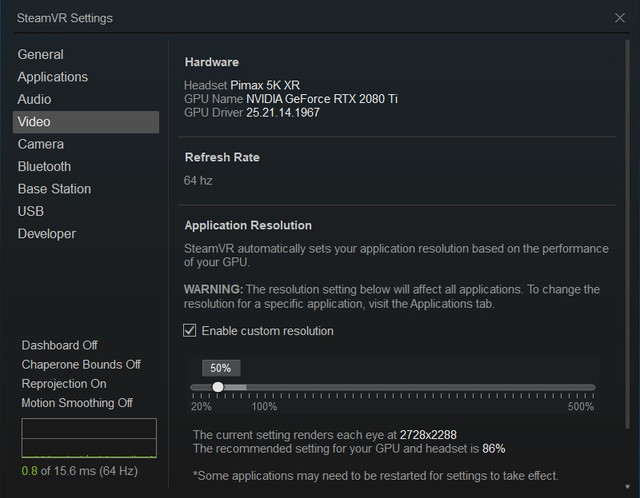Image resolution: width=640 pixels, height=498 pixels.
Task: Switch to the USB tab
Action: coord(31,211)
